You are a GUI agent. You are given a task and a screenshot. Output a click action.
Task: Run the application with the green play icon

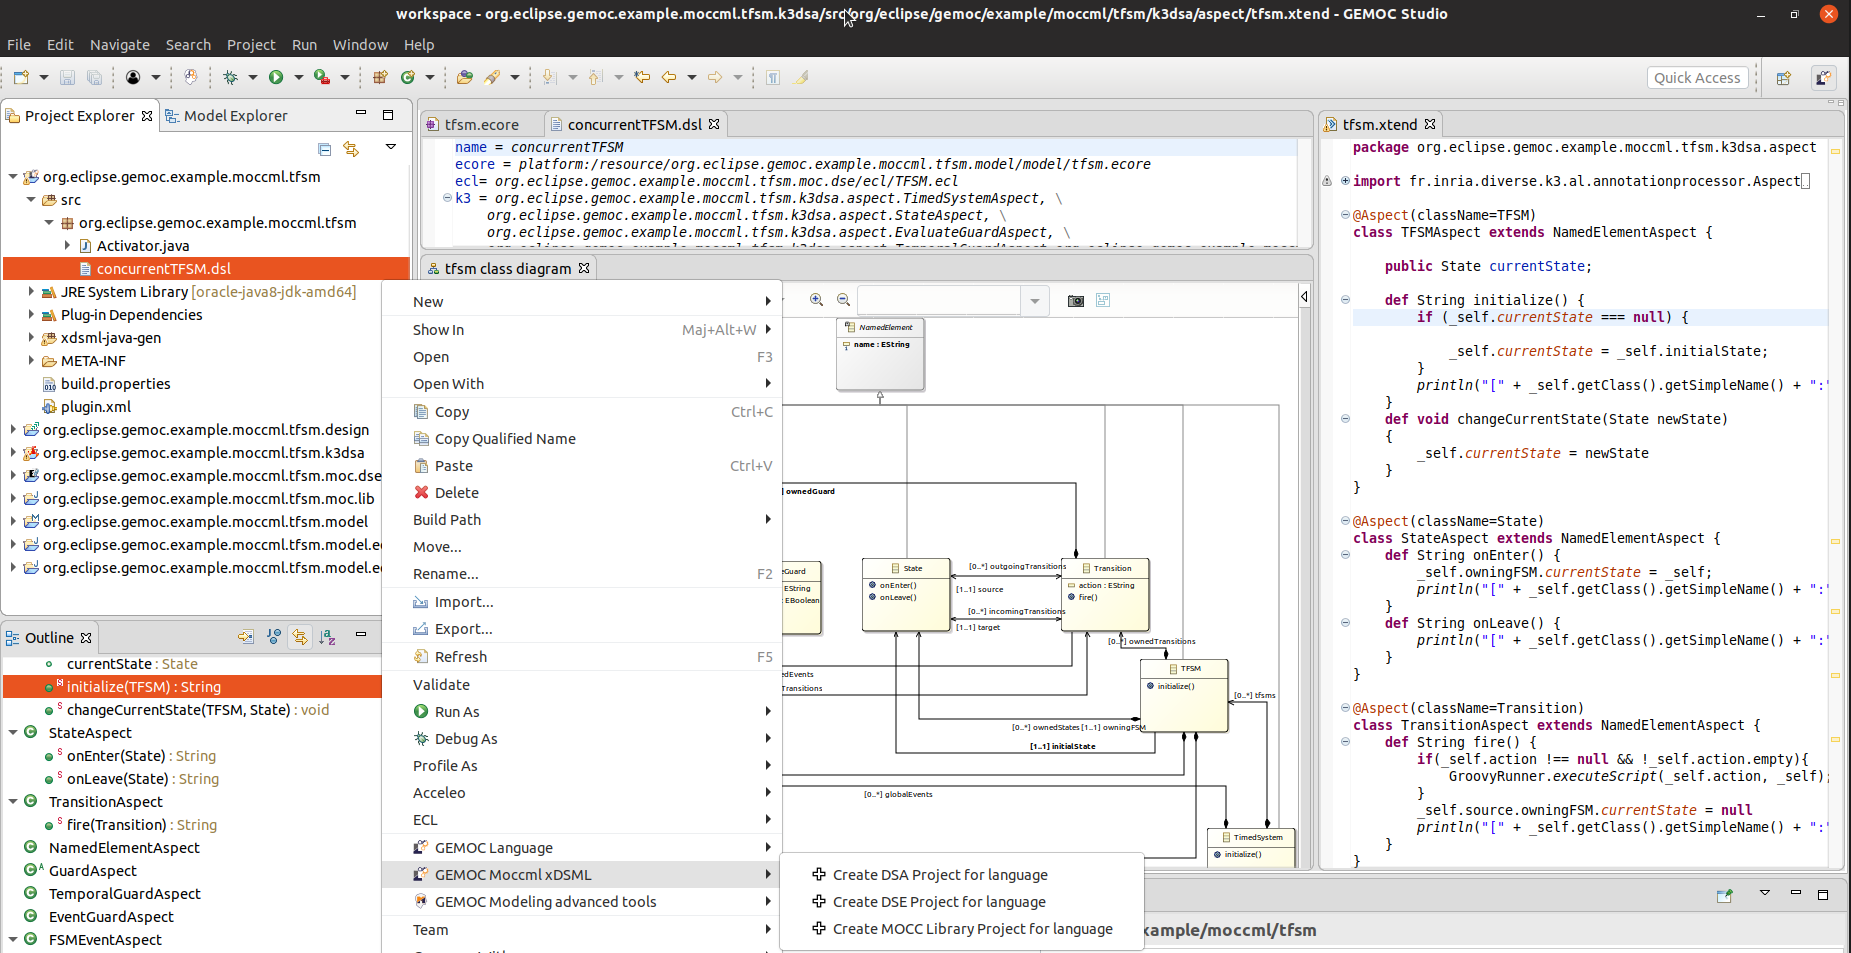277,77
